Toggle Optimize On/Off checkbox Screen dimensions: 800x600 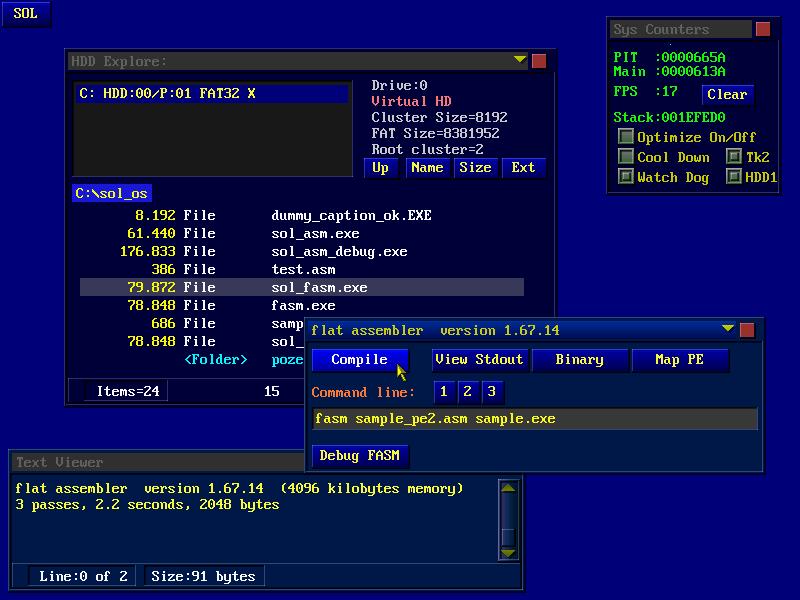626,136
